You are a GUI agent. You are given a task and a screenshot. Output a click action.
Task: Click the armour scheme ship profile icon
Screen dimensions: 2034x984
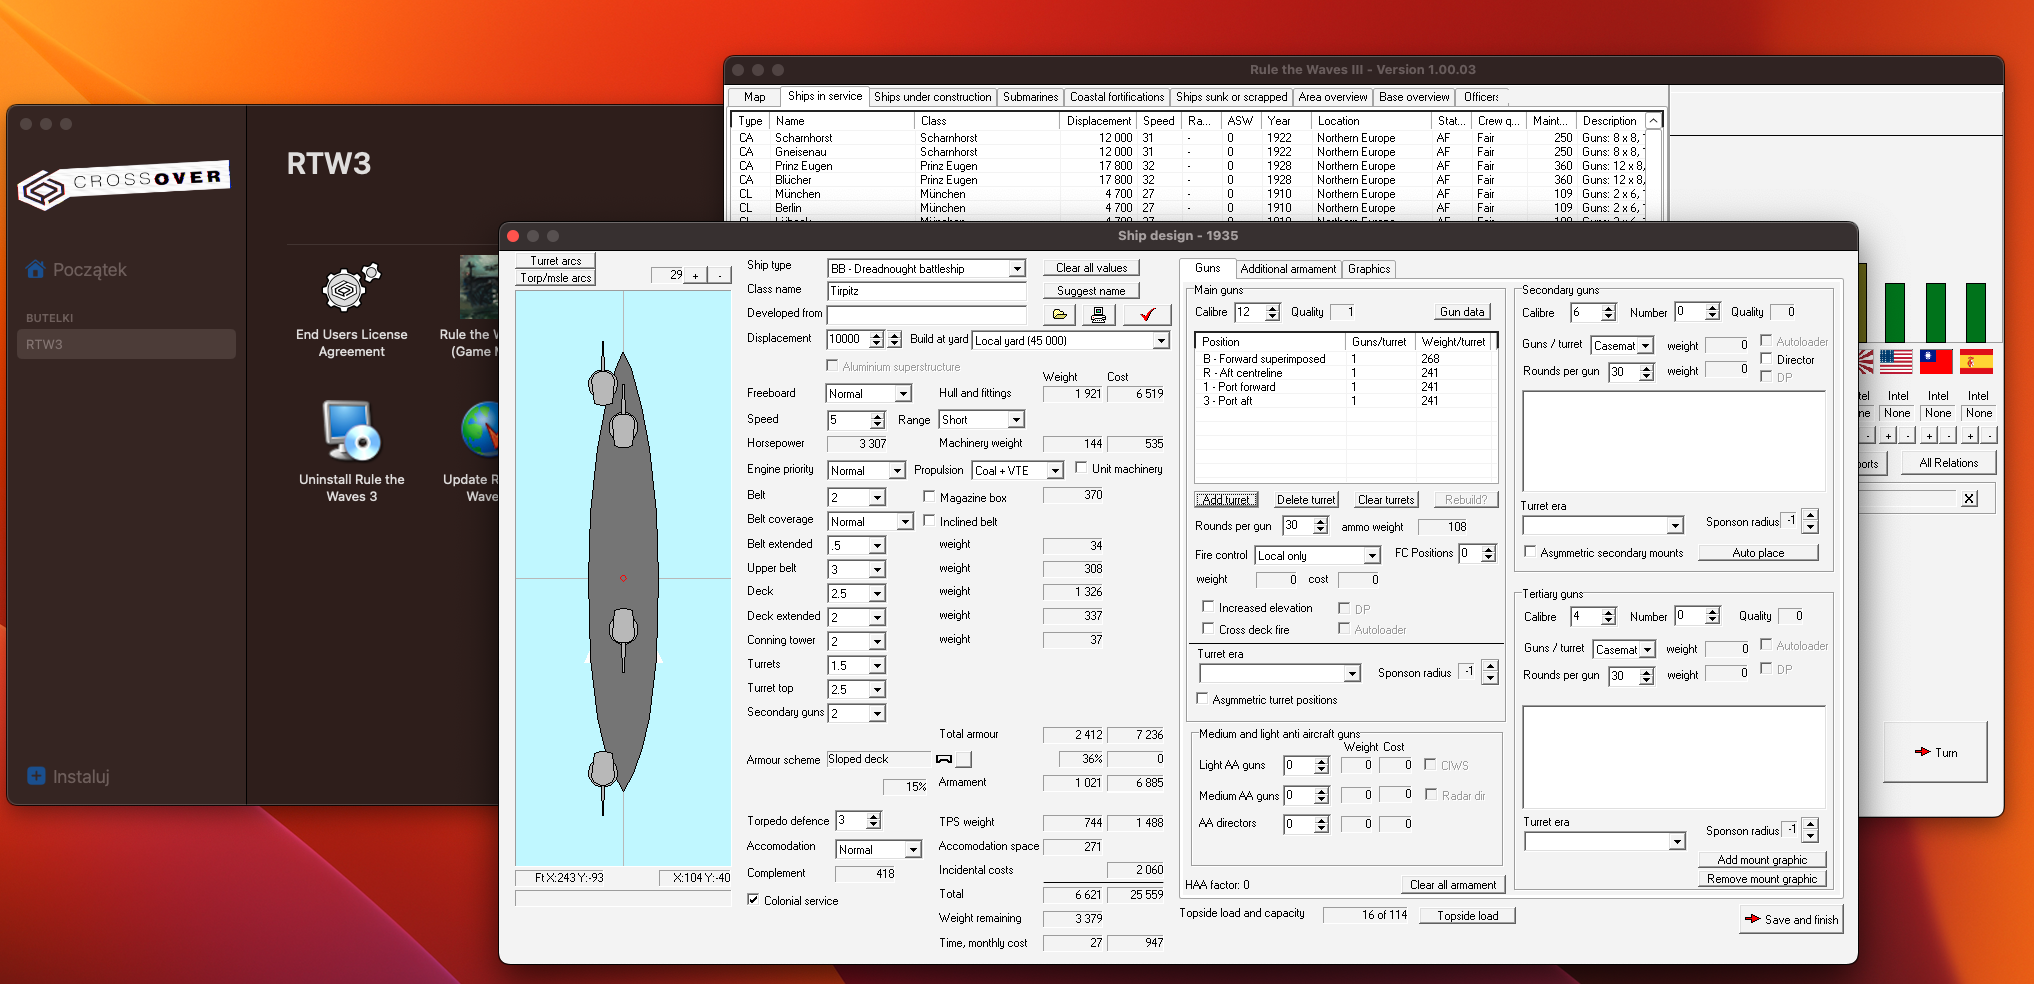[x=943, y=759]
